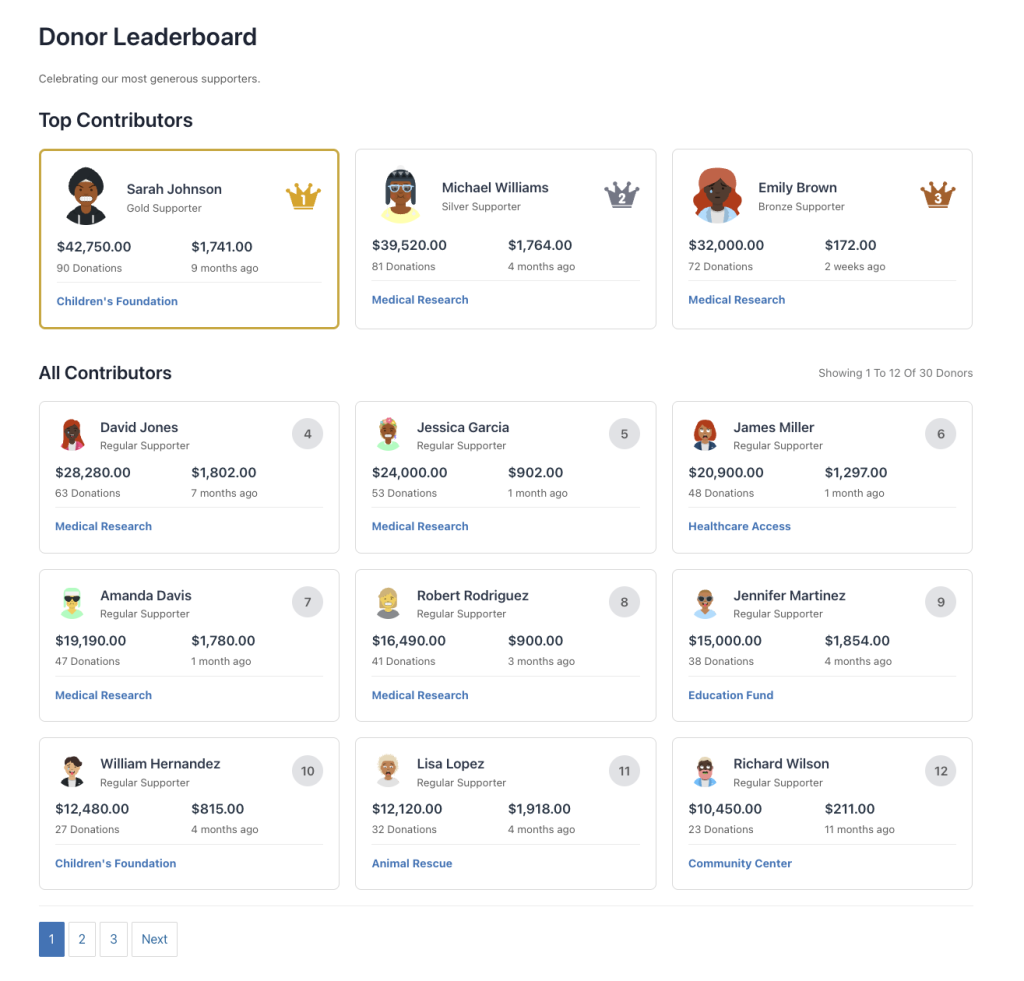
Task: Open Community Center from Richard Wilson's card
Action: click(x=740, y=863)
